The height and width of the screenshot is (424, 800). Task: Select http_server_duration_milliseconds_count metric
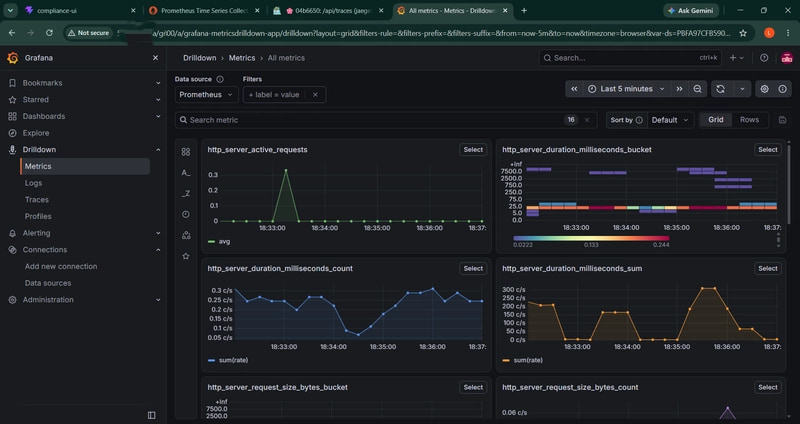(x=473, y=269)
